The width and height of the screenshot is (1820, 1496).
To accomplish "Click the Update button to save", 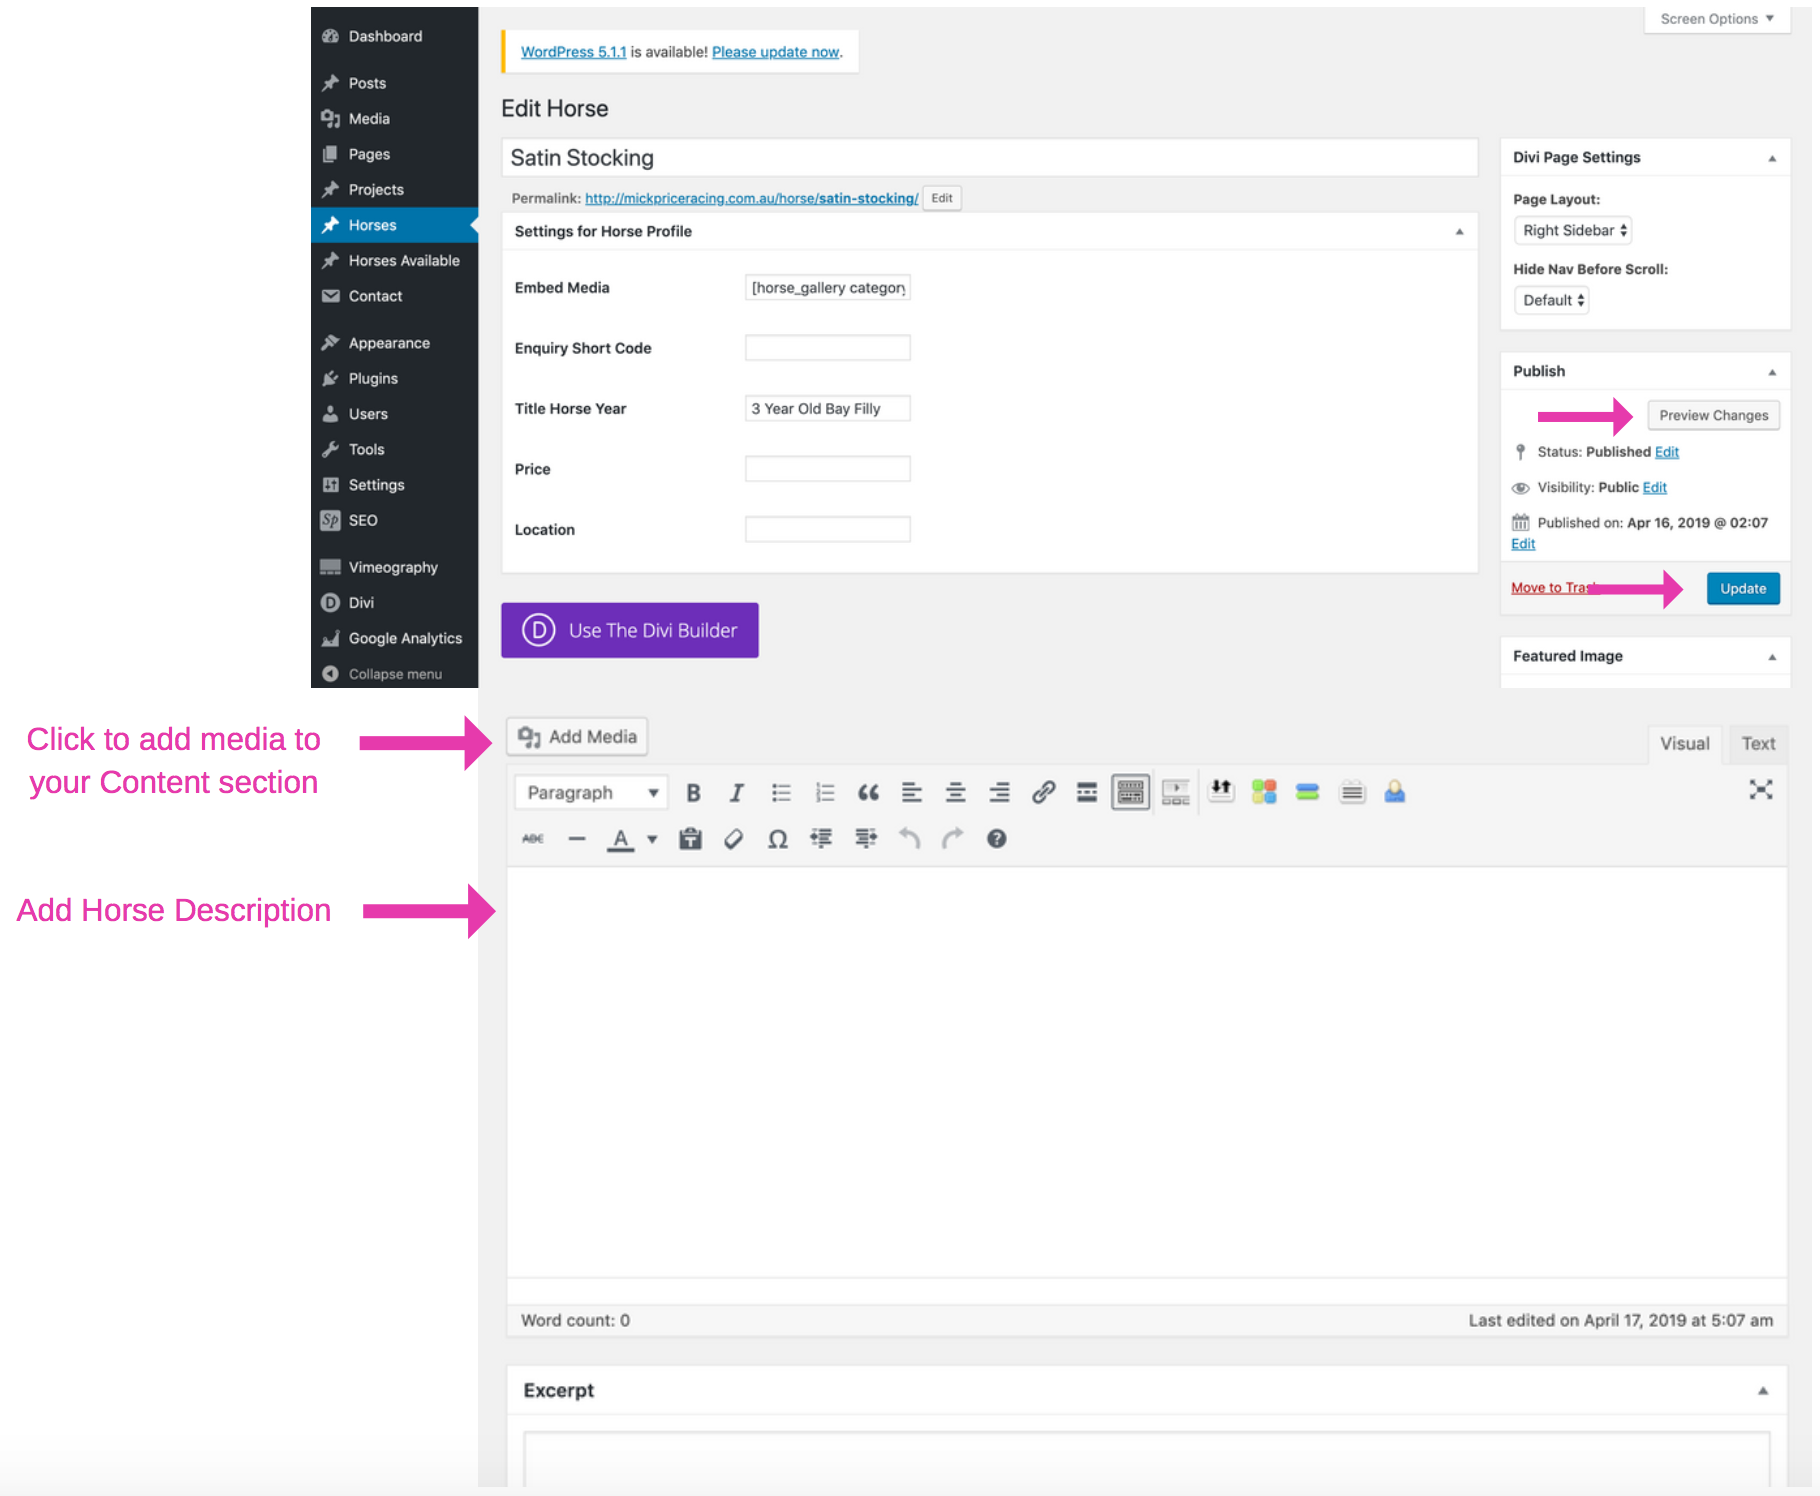I will 1743,588.
